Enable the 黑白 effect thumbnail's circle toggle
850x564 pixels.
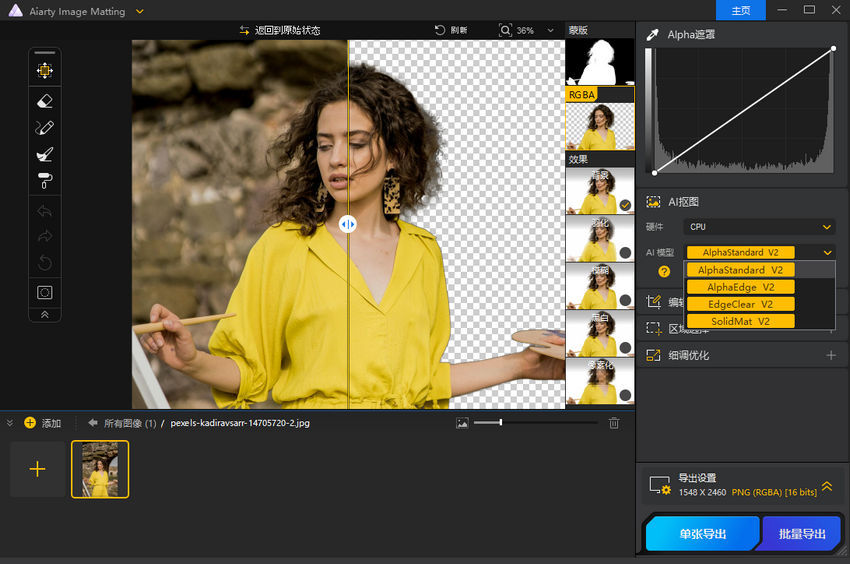point(625,348)
